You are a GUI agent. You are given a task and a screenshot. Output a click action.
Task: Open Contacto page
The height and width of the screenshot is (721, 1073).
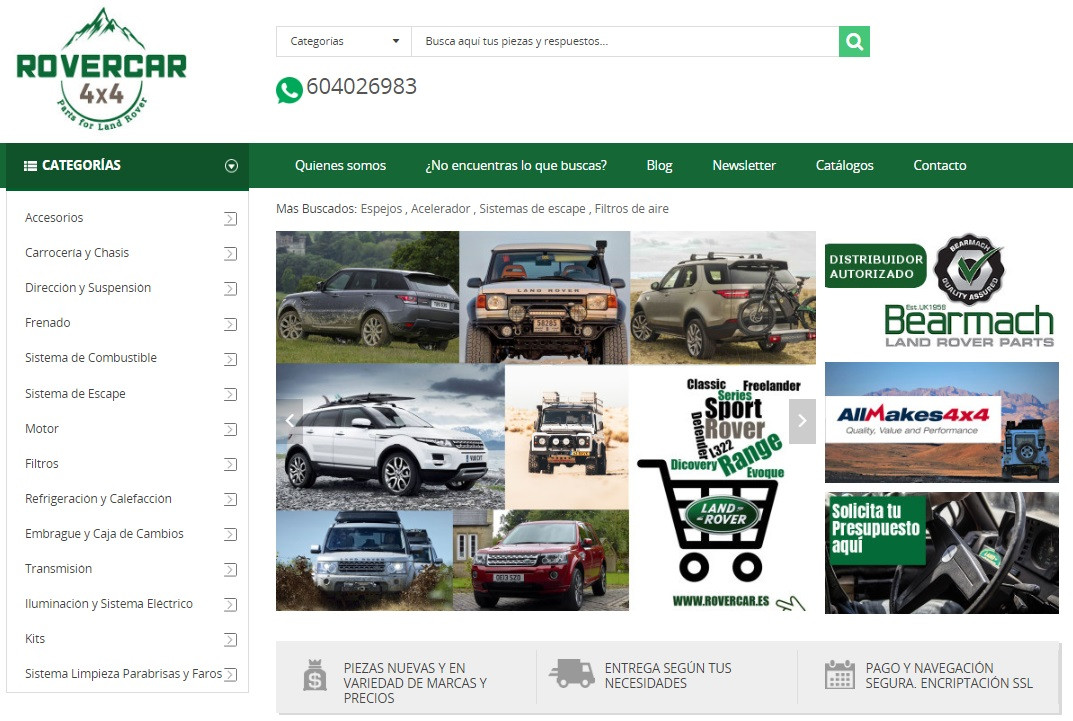pyautogui.click(x=940, y=166)
